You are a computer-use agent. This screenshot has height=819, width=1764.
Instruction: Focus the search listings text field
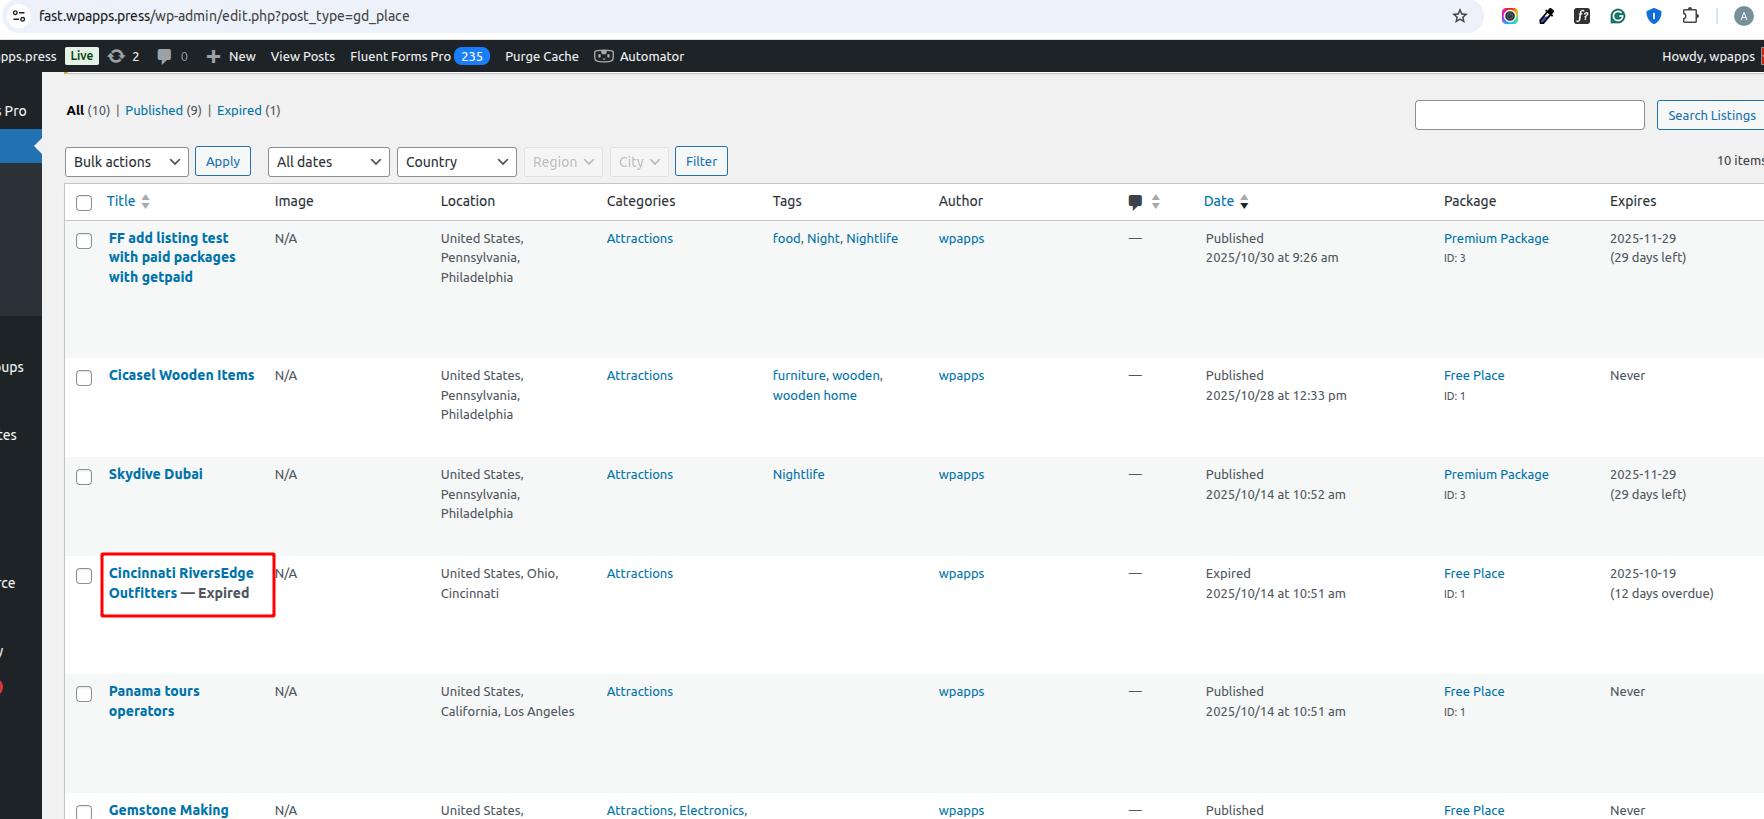tap(1529, 115)
